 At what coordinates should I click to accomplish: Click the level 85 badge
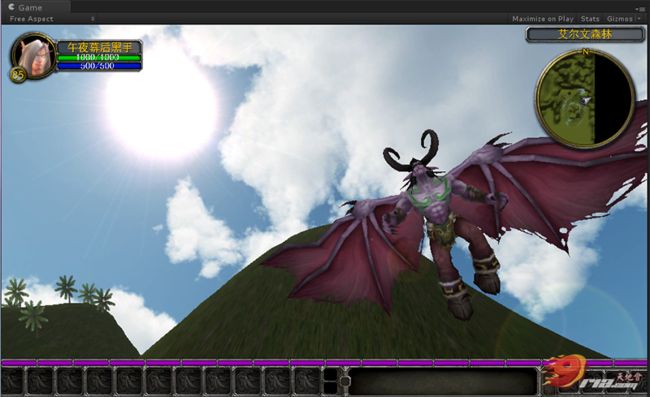pyautogui.click(x=18, y=75)
